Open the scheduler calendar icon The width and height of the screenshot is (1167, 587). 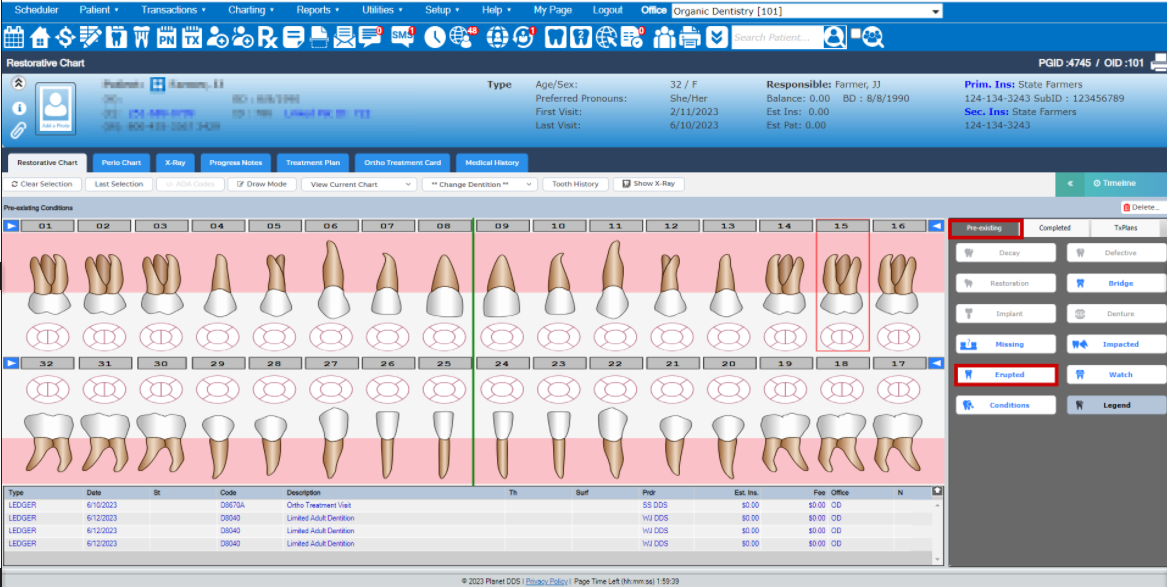click(x=14, y=38)
